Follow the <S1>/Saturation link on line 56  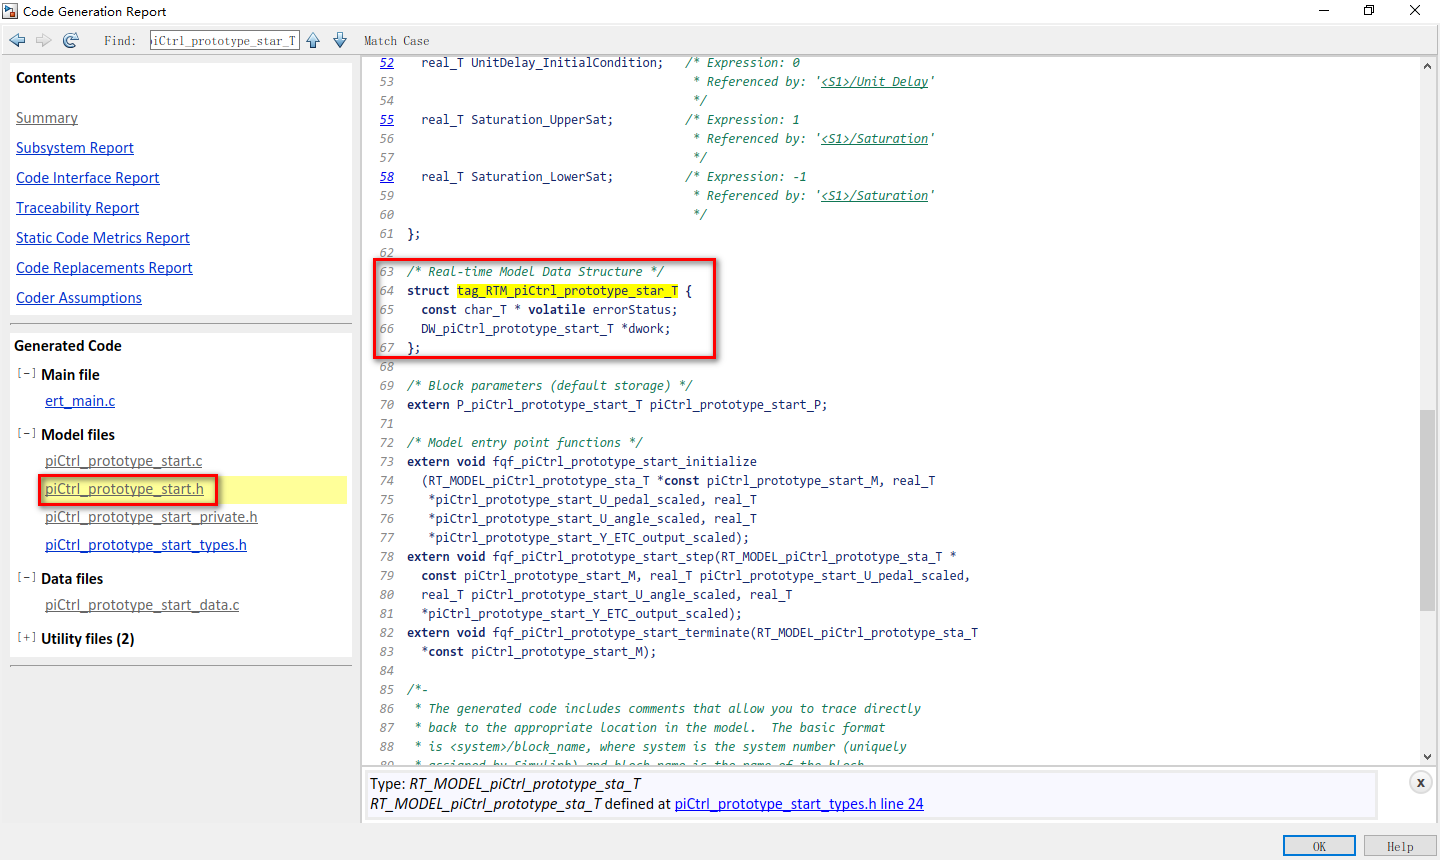875,139
